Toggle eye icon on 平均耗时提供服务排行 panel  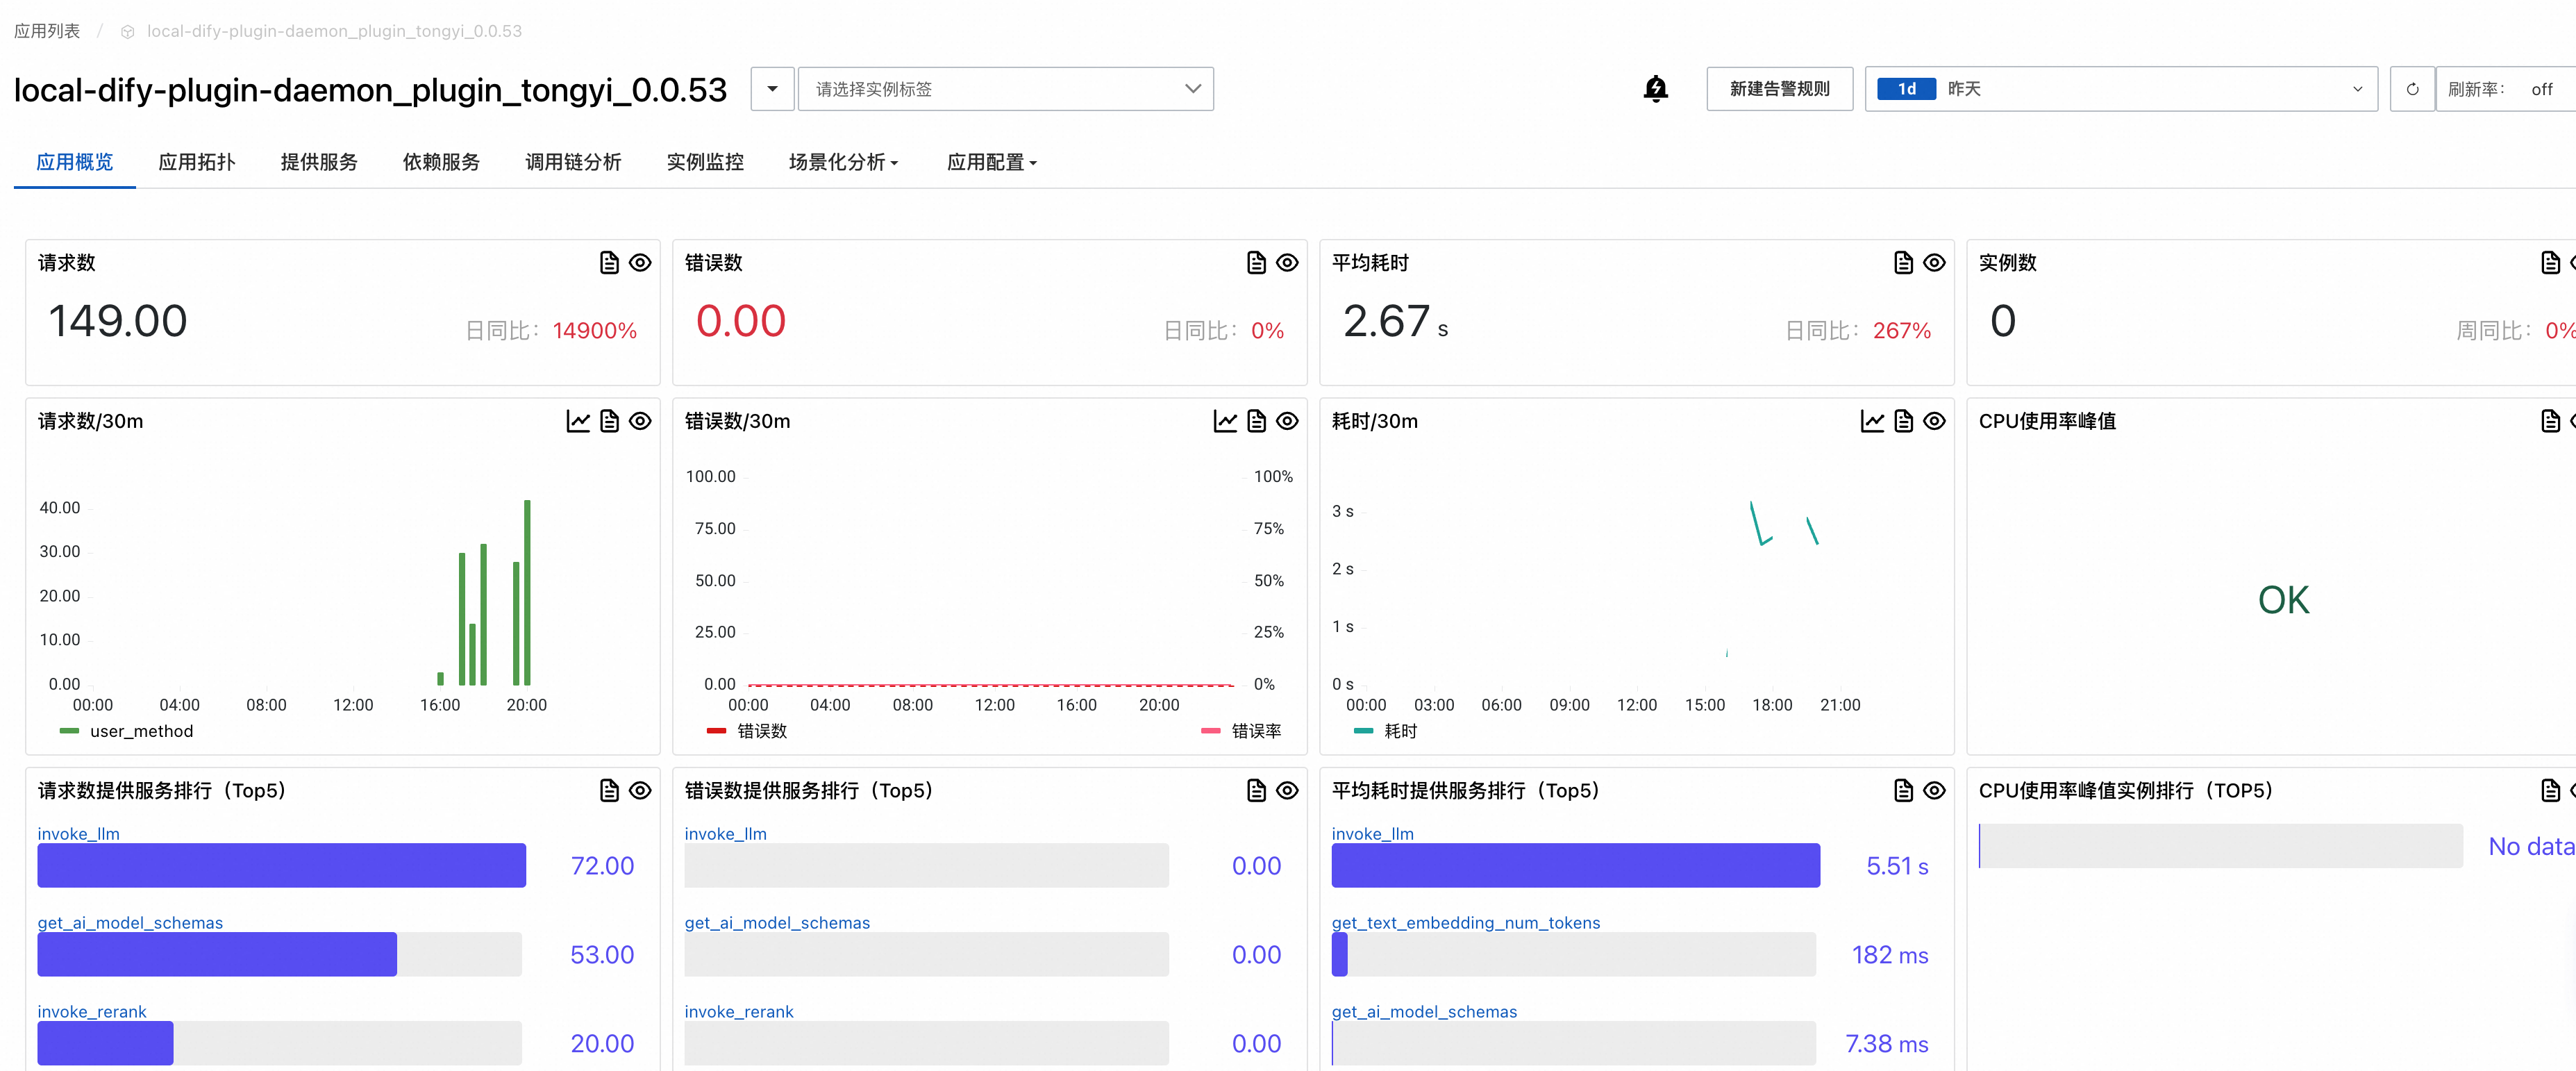(1934, 790)
